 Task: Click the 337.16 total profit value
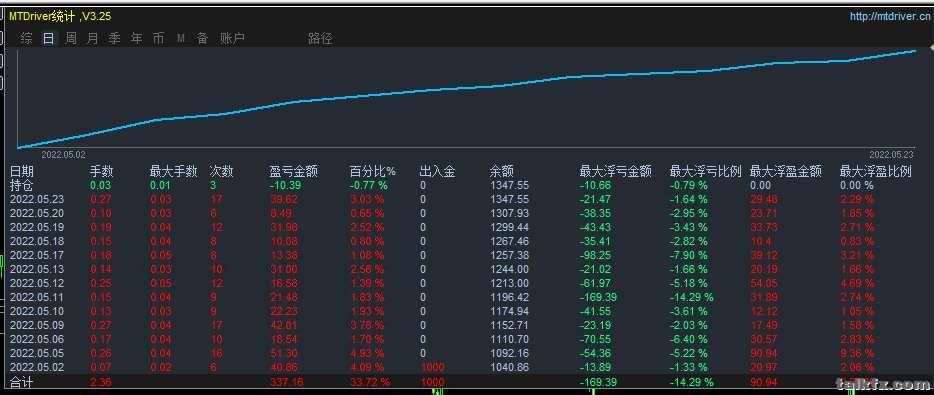tap(287, 382)
